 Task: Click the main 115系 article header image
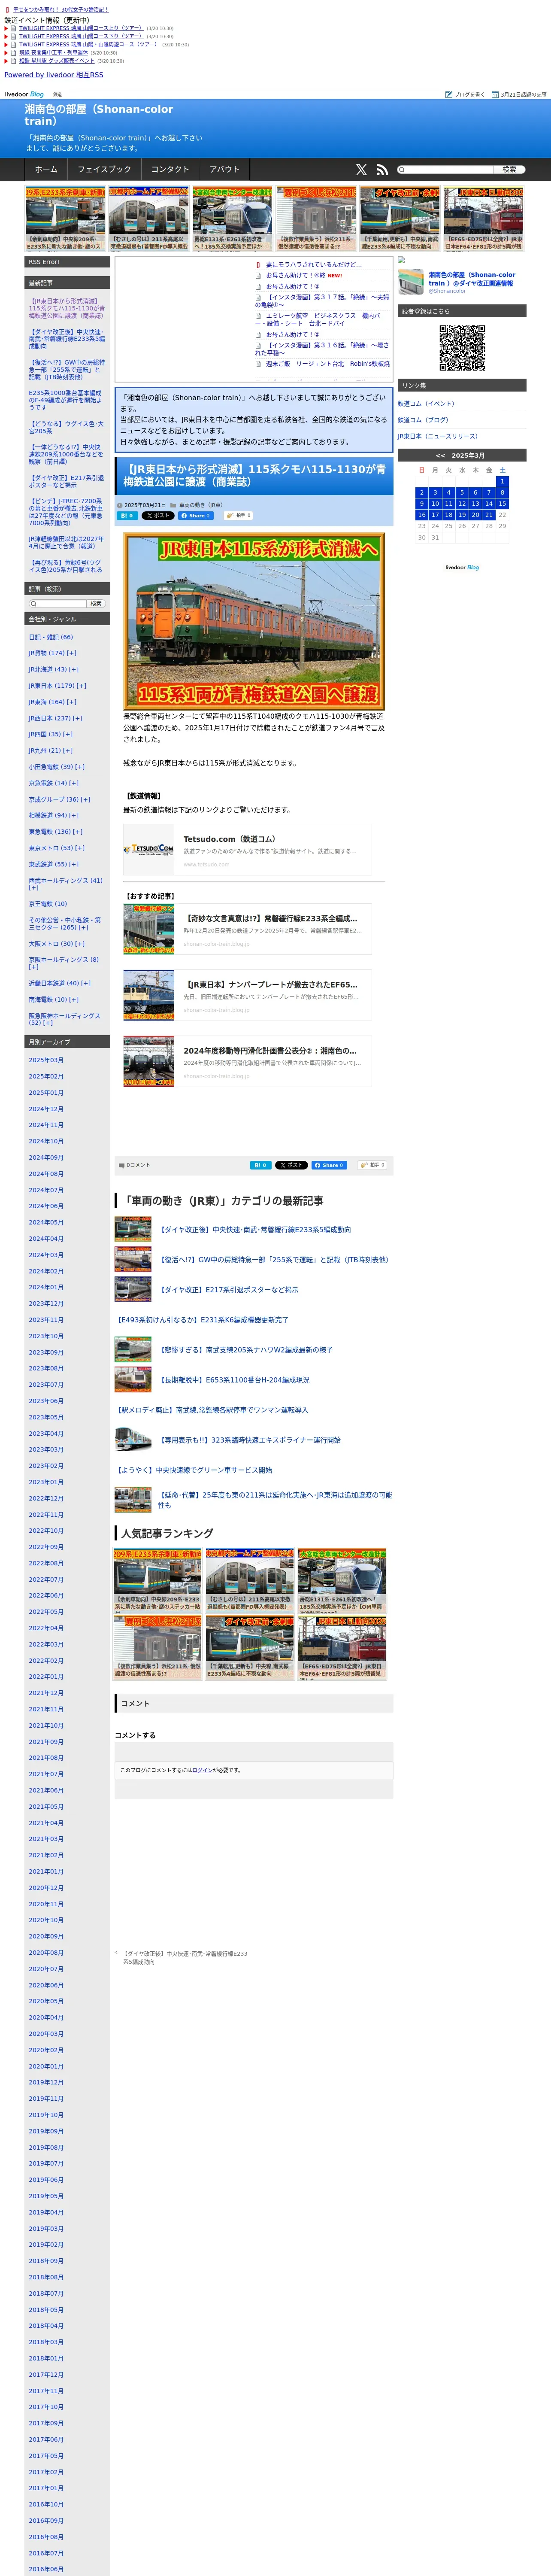tap(254, 621)
